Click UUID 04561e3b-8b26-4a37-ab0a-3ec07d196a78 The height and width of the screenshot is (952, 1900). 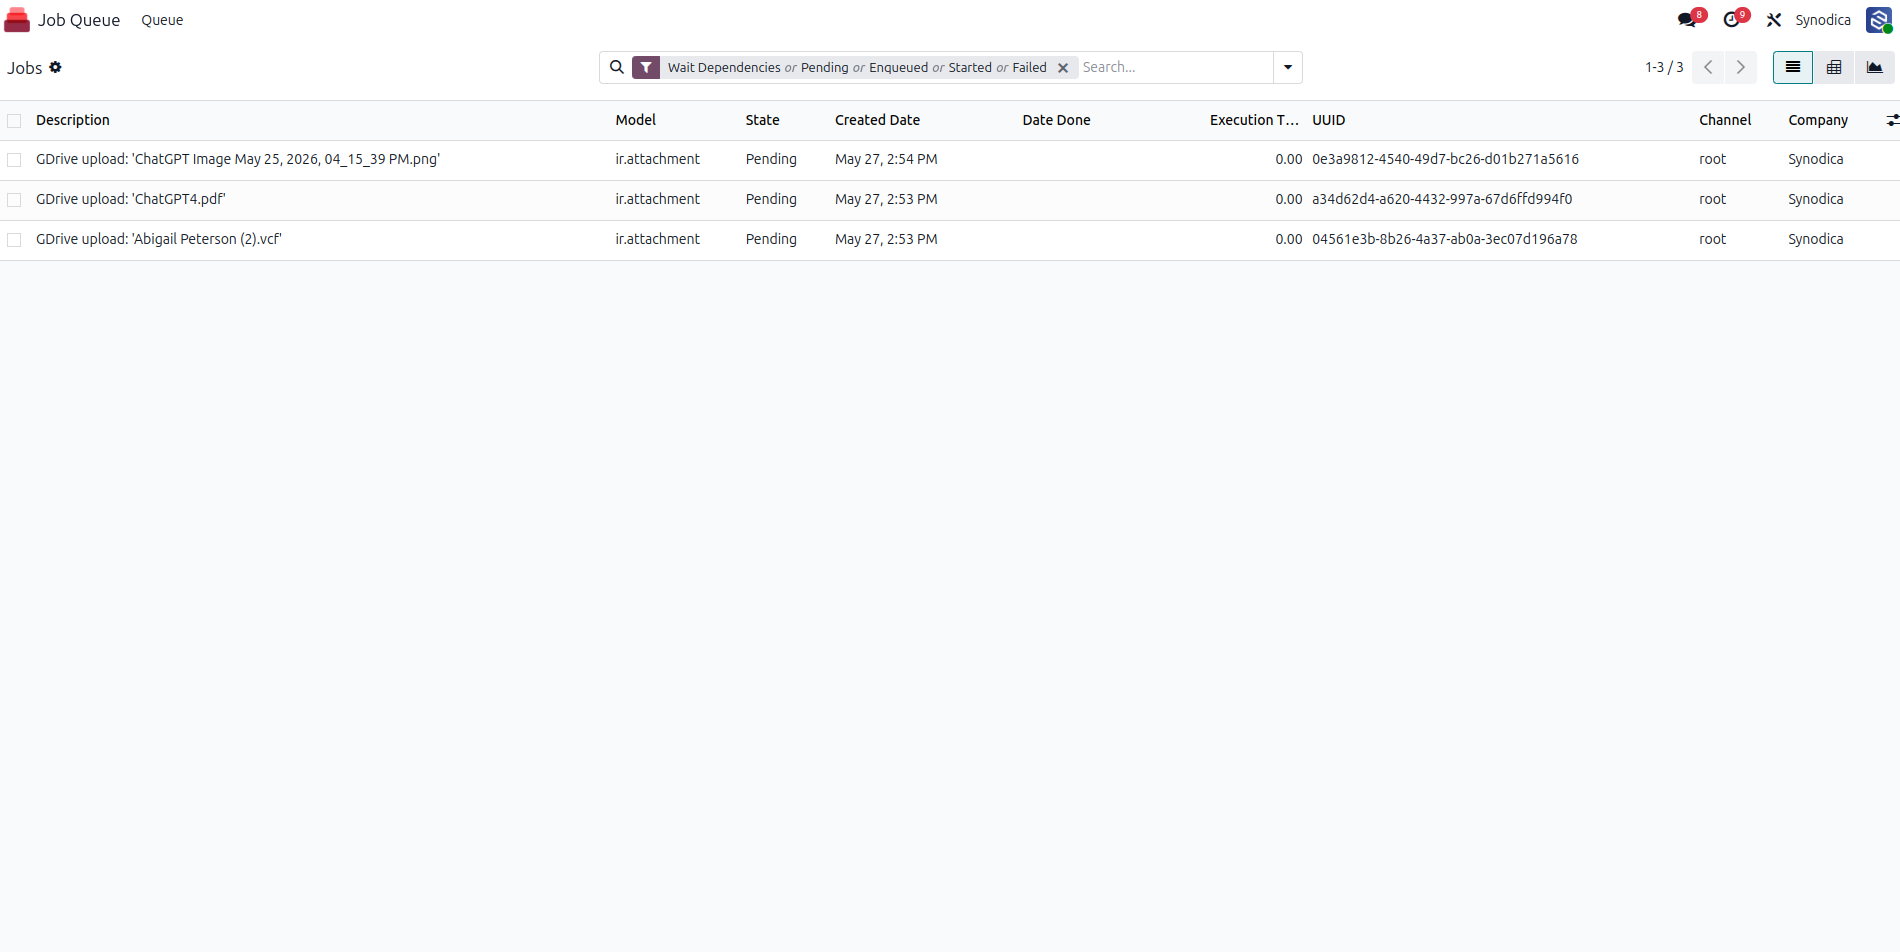1445,239
